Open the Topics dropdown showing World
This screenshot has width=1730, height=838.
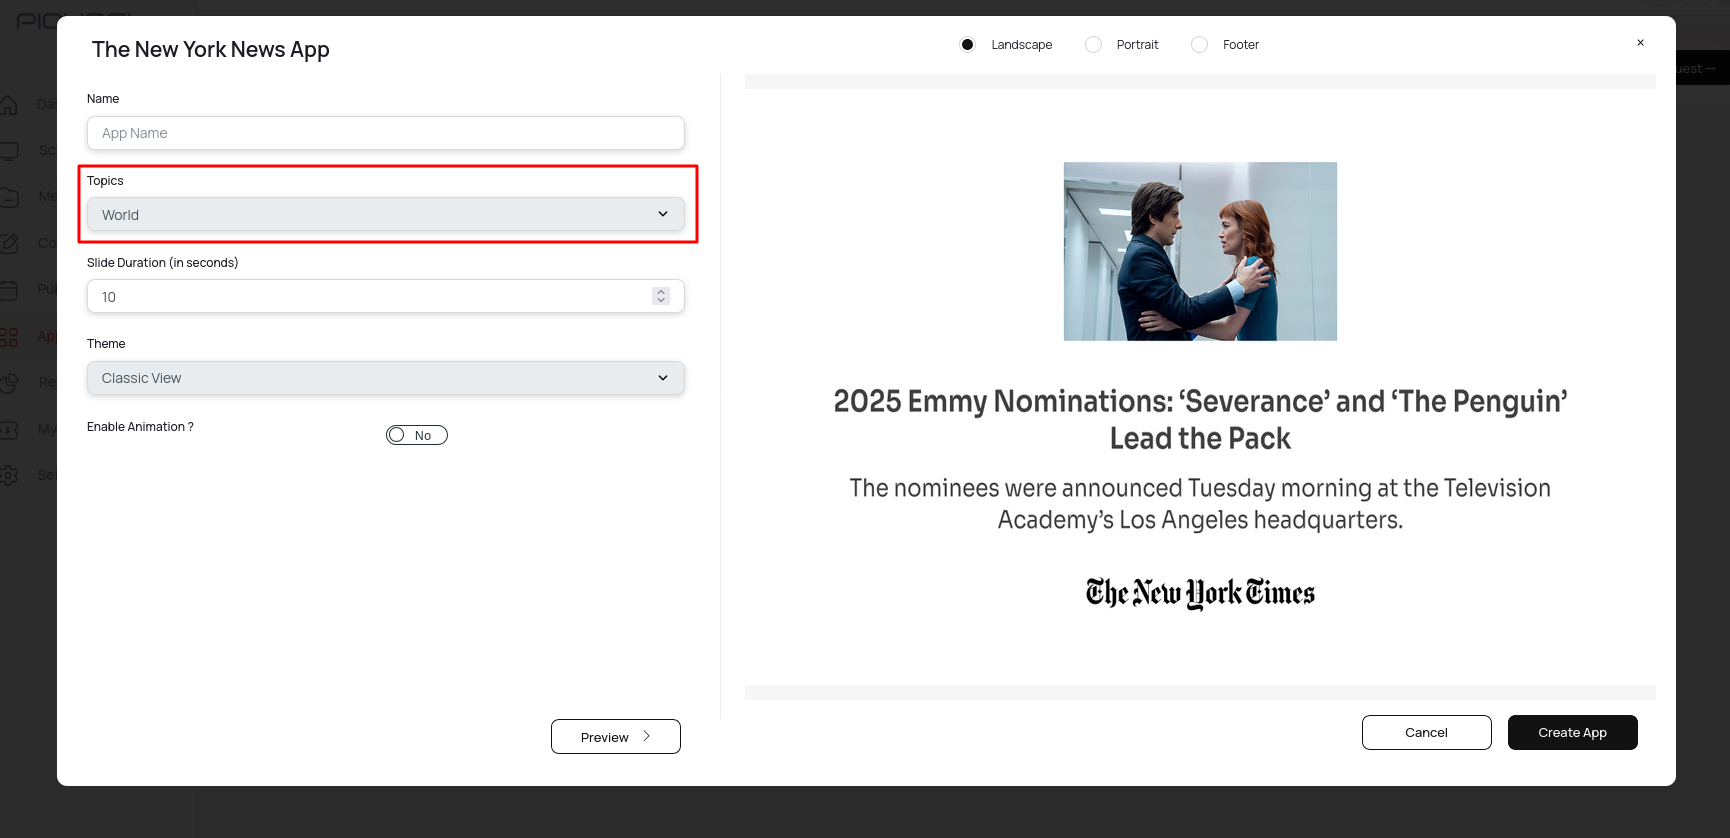[x=385, y=215]
